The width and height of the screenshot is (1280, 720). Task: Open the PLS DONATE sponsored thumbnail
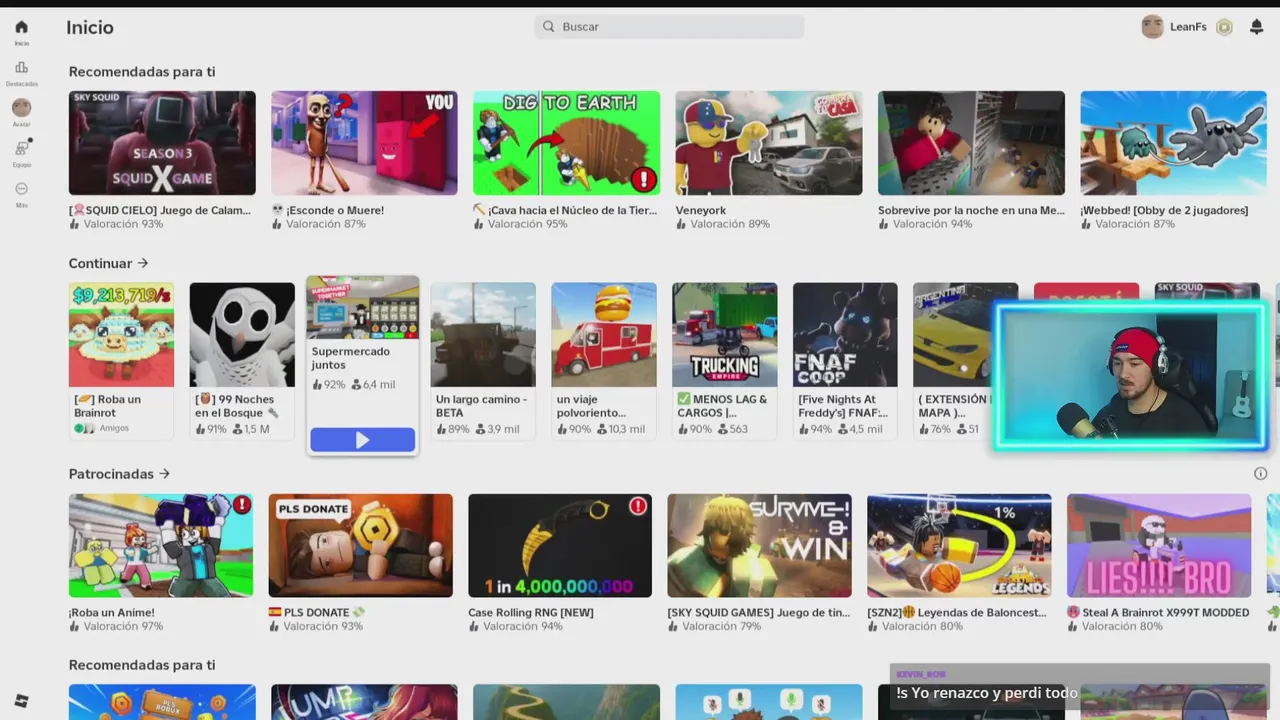pos(360,545)
